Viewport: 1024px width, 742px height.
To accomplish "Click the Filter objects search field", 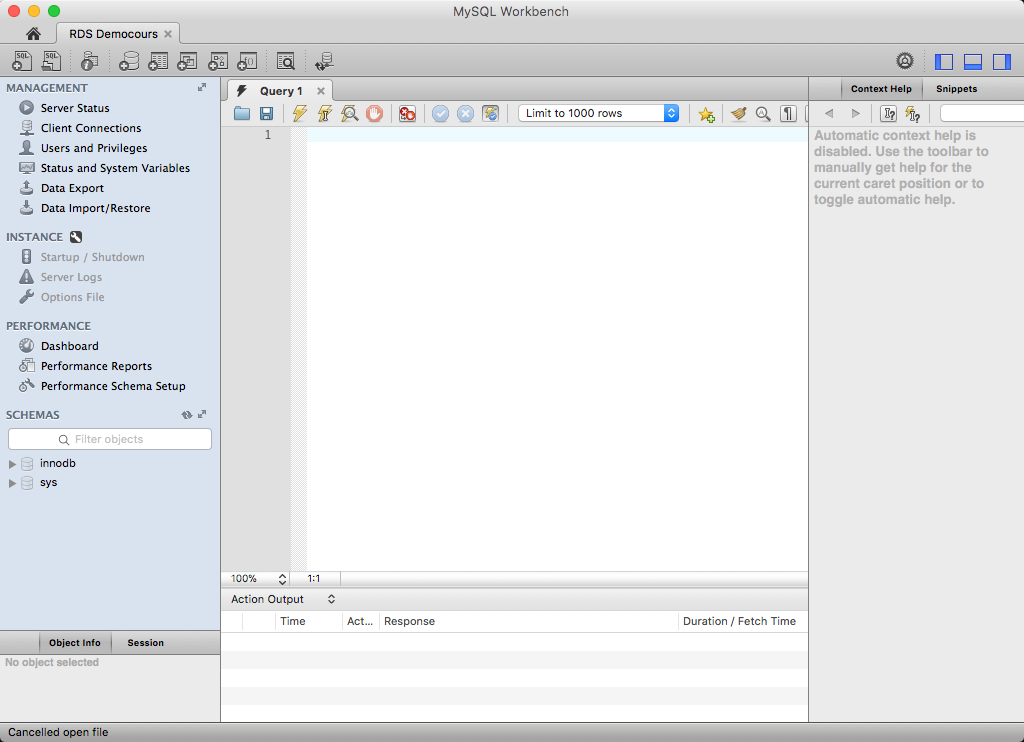I will point(110,439).
